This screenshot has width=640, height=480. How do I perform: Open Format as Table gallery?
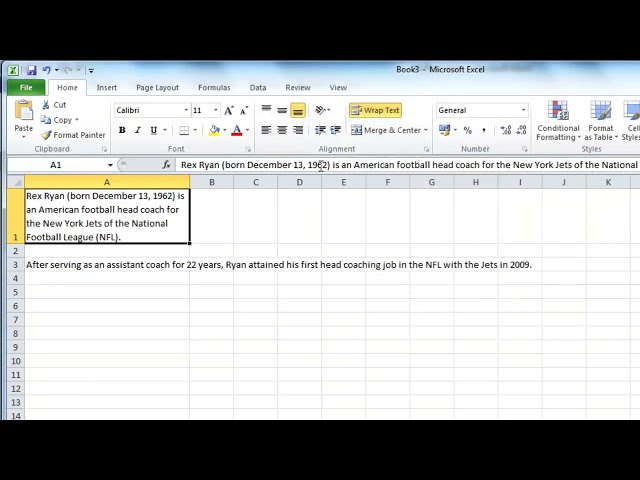click(601, 121)
